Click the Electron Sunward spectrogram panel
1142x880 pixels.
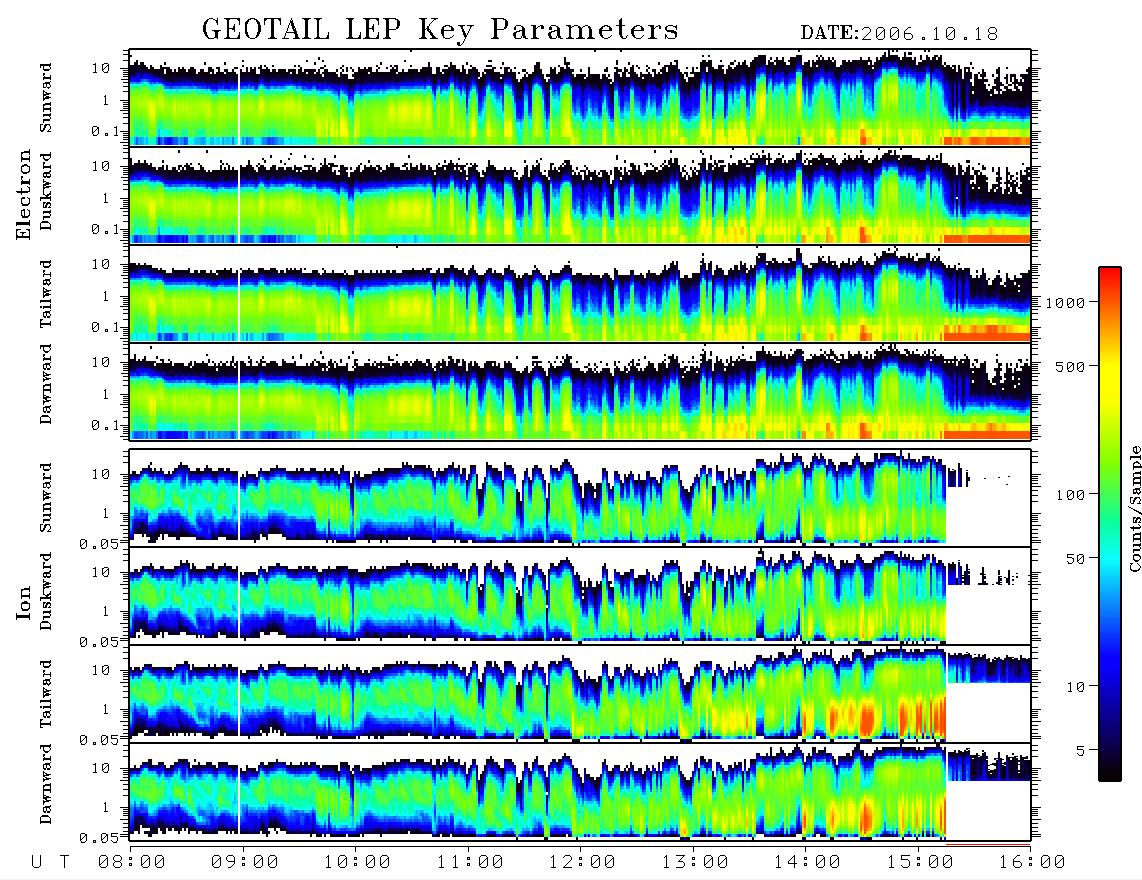(580, 98)
